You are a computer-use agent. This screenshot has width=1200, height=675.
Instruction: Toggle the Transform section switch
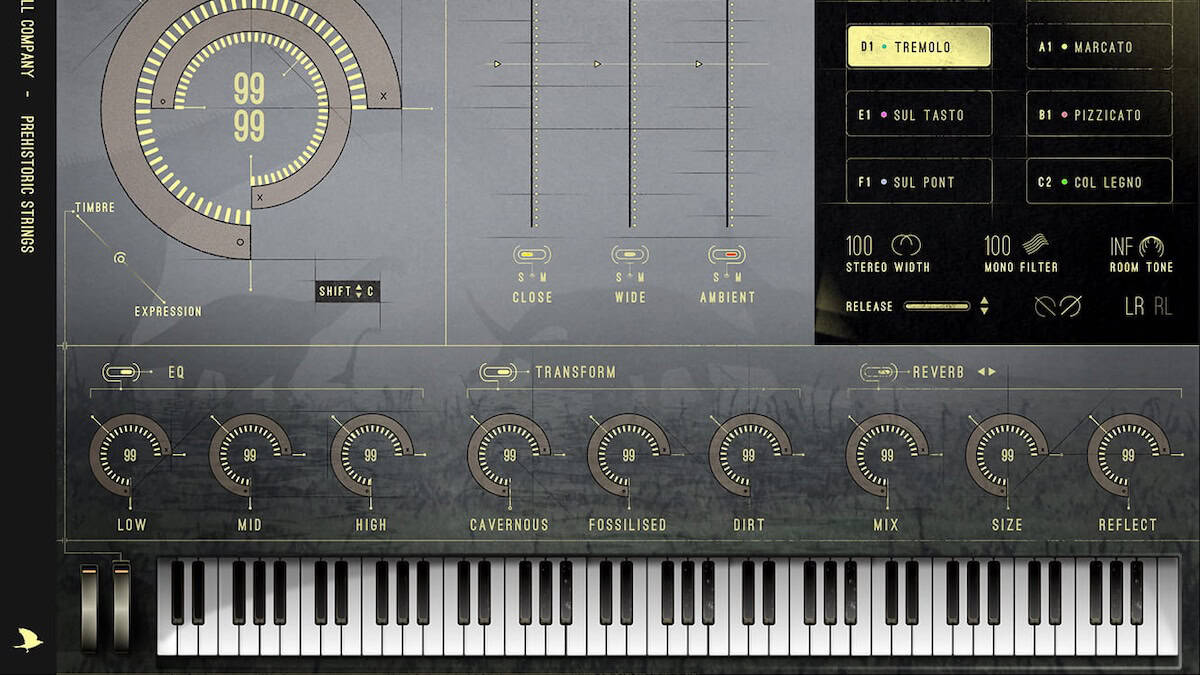(x=496, y=372)
